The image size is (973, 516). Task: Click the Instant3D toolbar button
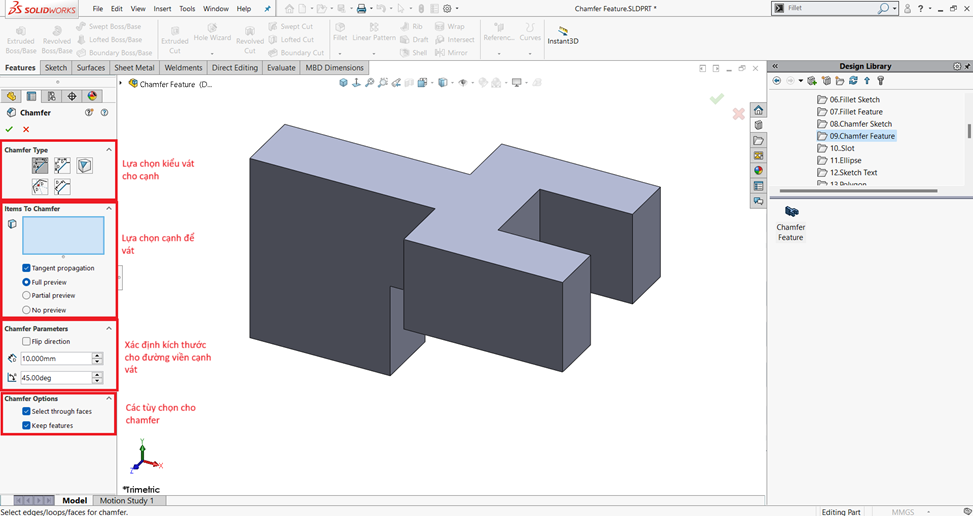pyautogui.click(x=563, y=35)
